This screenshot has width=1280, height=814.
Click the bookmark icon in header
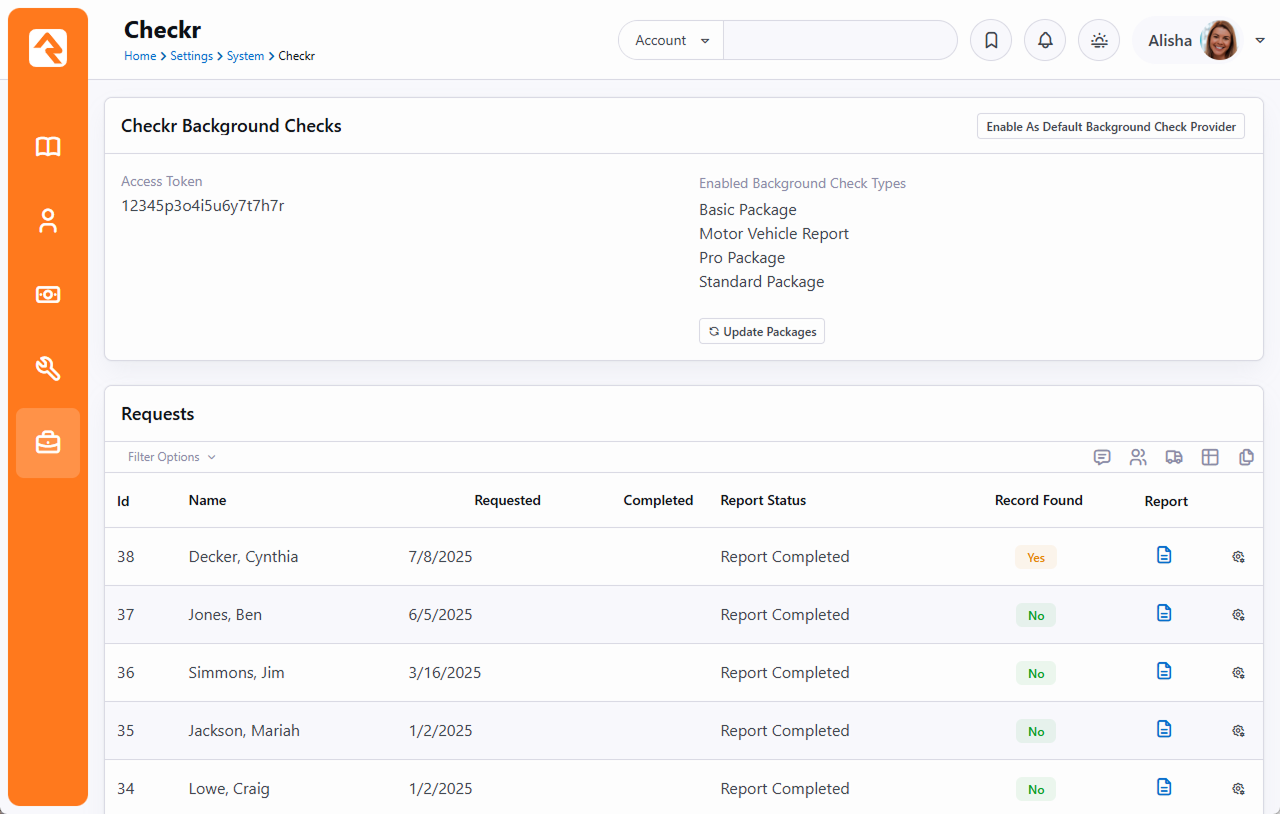pos(991,41)
